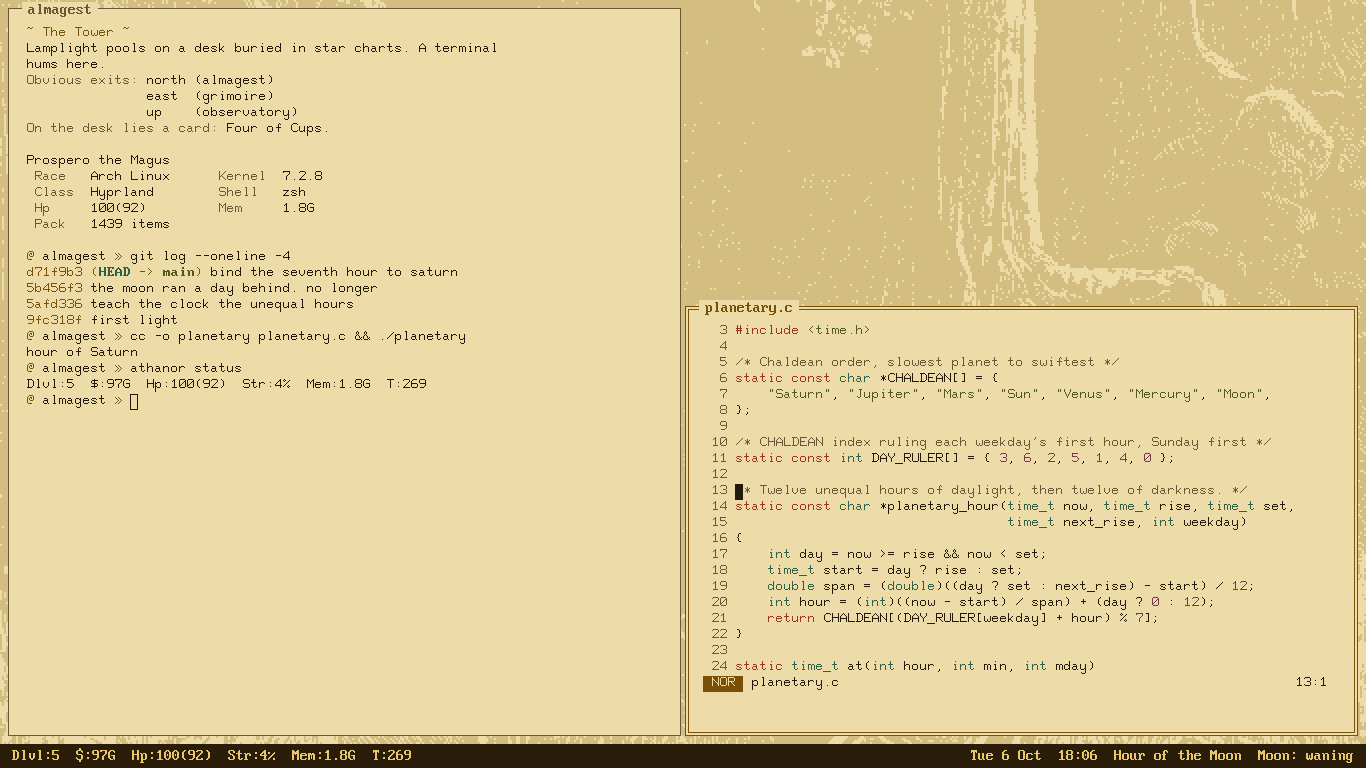Screen dimensions: 1366x768
Task: Click the 'east (grimoire)' exit line
Action: (210, 96)
